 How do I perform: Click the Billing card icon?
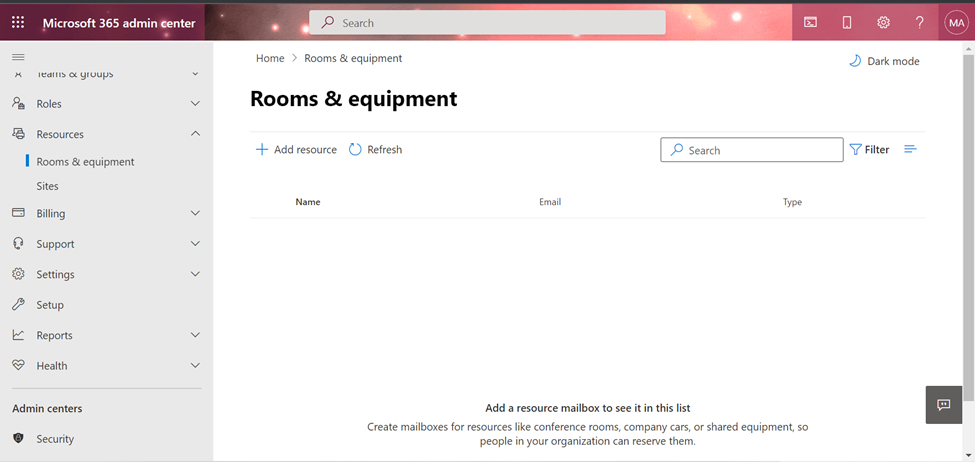coord(18,213)
